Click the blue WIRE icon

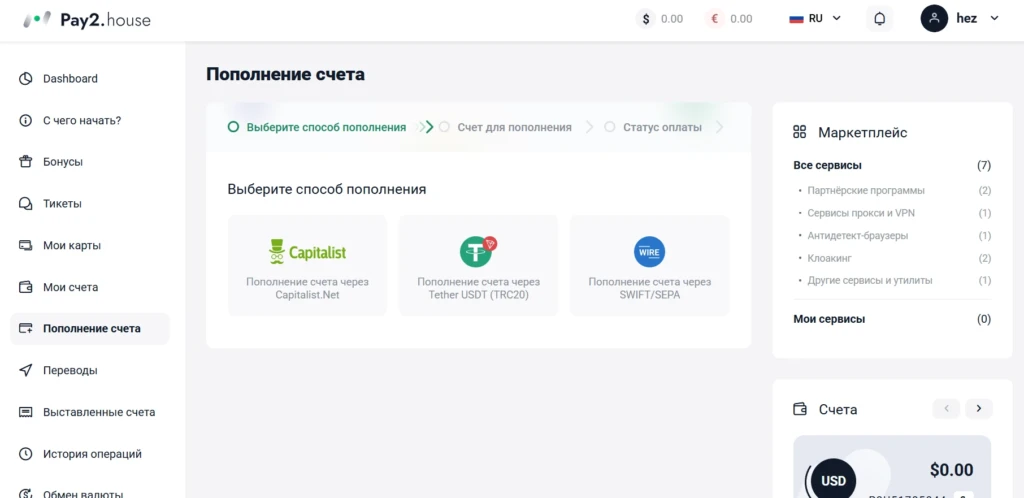(x=649, y=252)
